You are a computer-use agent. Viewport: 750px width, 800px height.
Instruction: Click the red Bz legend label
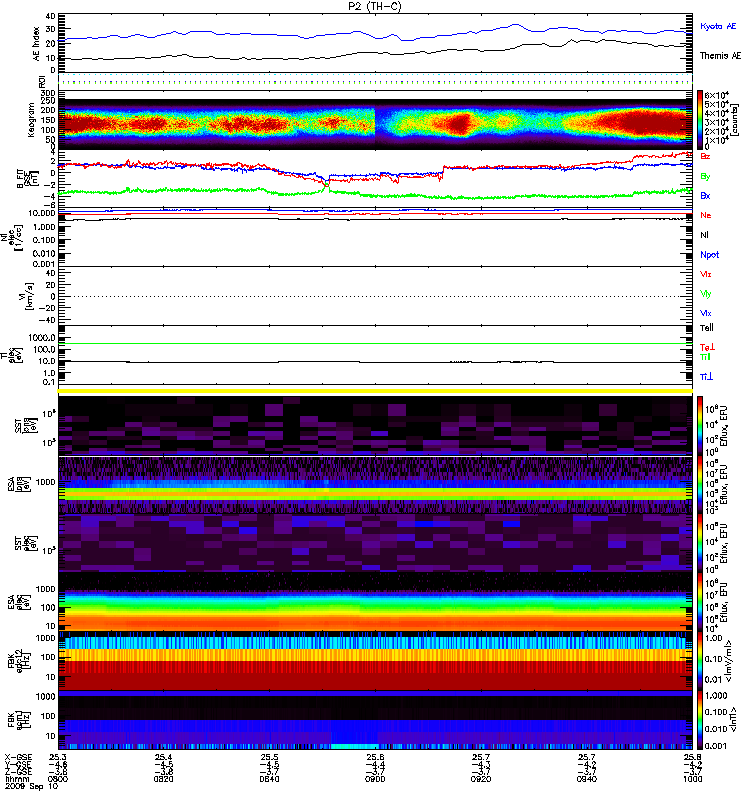[x=705, y=156]
